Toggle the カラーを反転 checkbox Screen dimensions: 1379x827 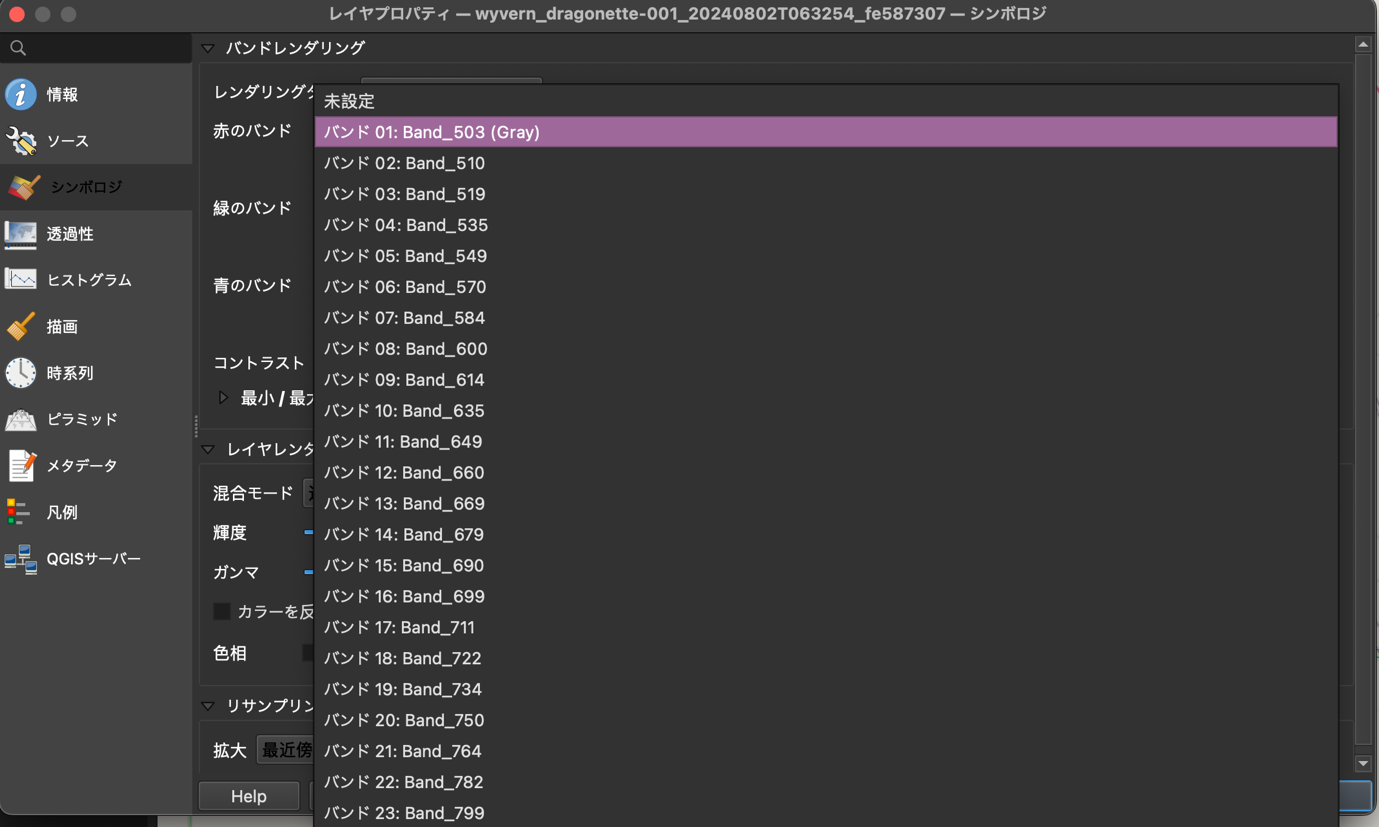pyautogui.click(x=222, y=611)
